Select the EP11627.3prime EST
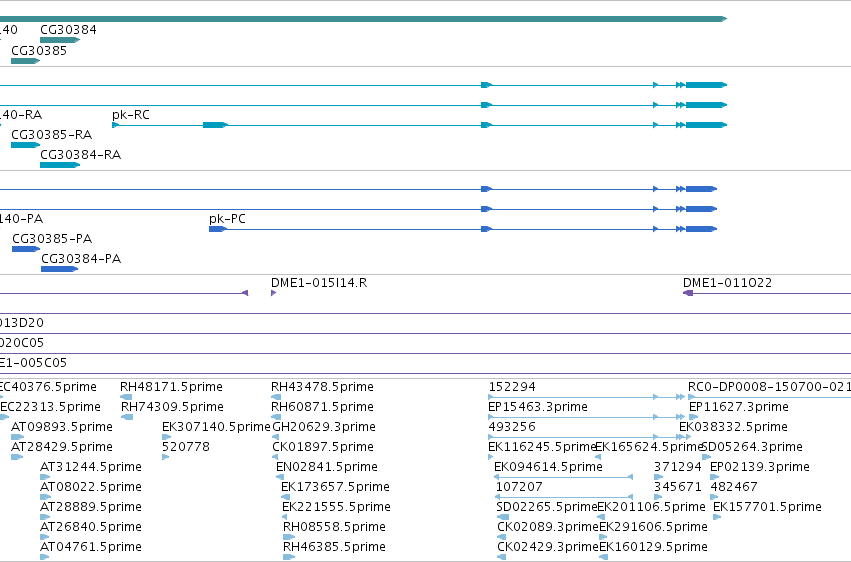 [693, 417]
